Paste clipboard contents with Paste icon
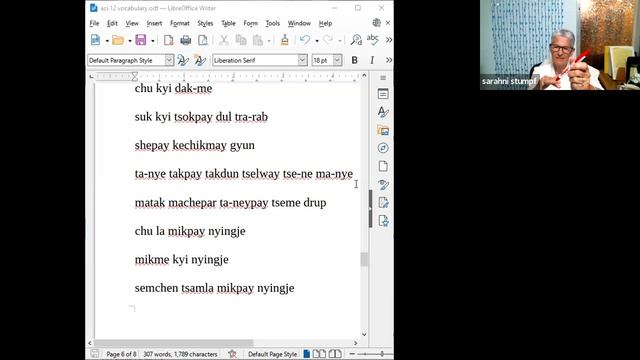 coord(258,40)
